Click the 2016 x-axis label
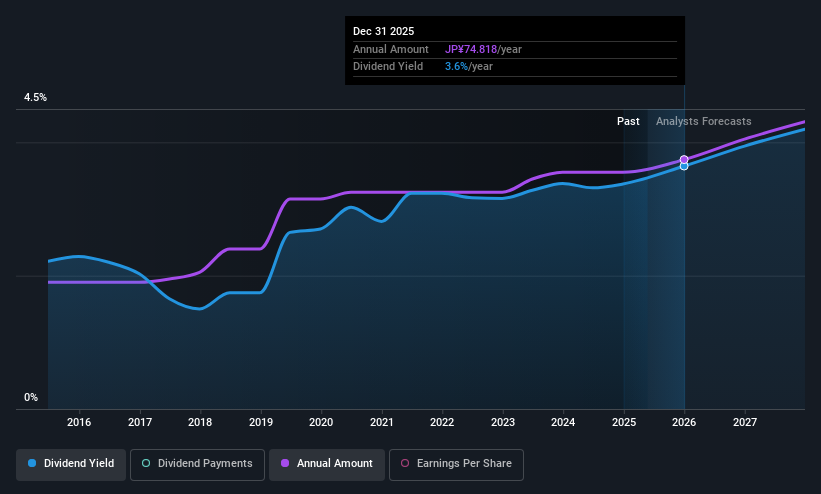The image size is (821, 494). click(x=79, y=422)
